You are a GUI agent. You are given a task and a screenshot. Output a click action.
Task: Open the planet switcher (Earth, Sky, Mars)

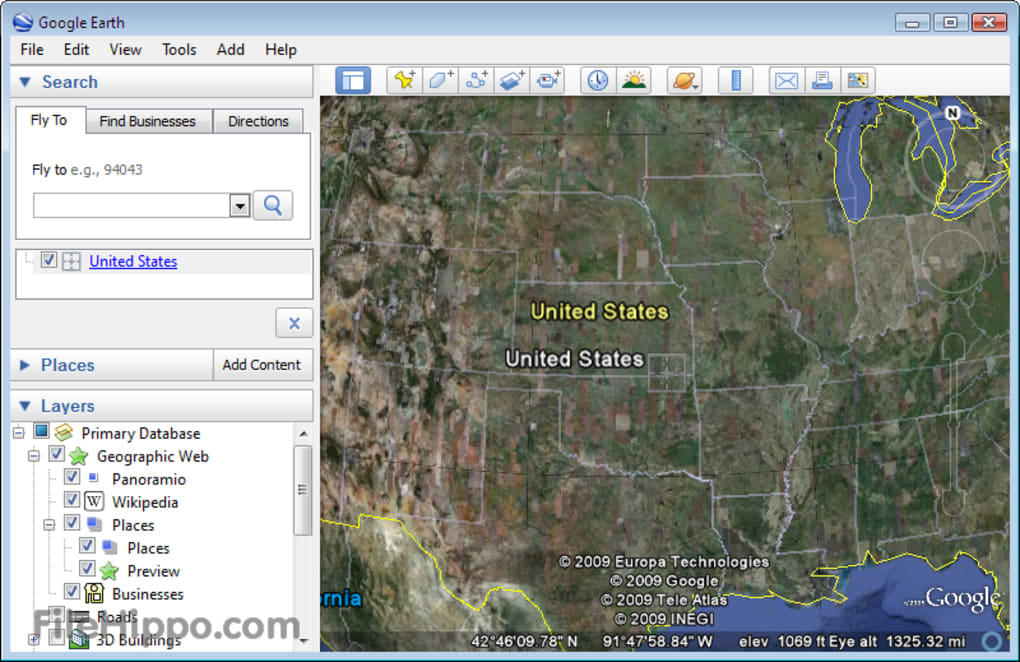(x=684, y=81)
